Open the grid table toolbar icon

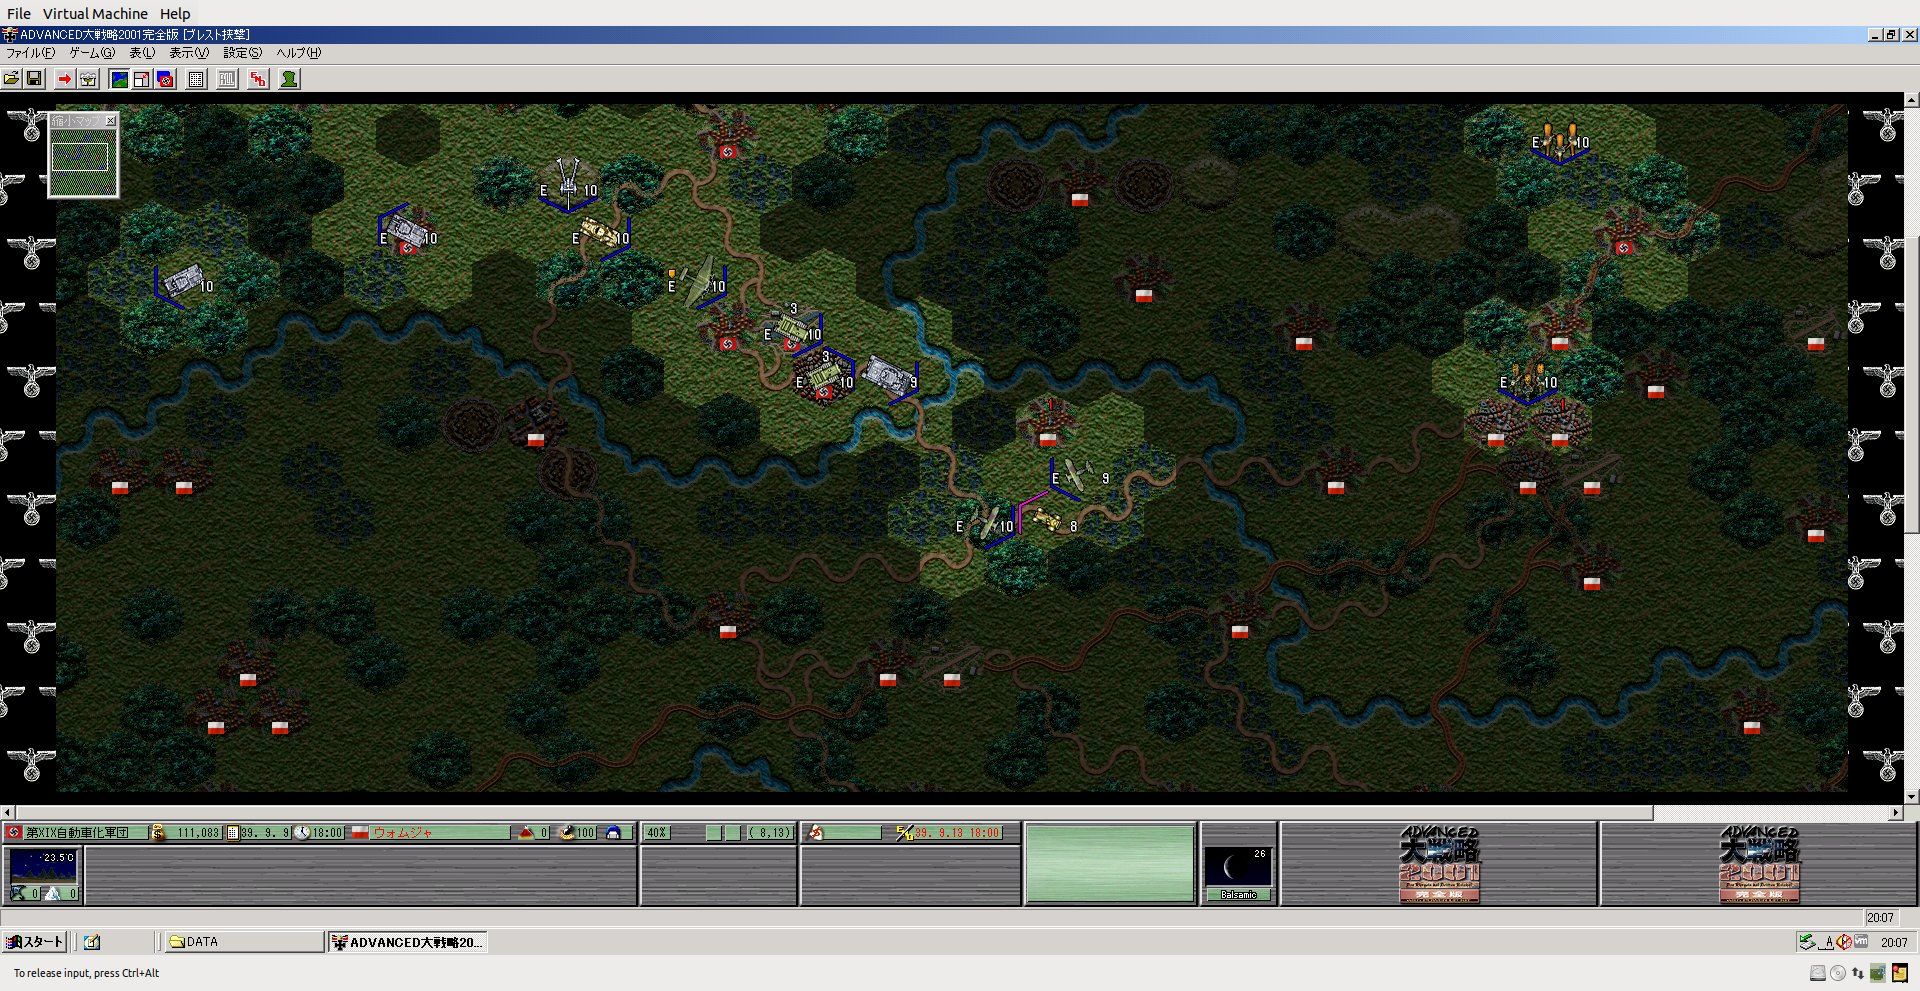point(197,79)
